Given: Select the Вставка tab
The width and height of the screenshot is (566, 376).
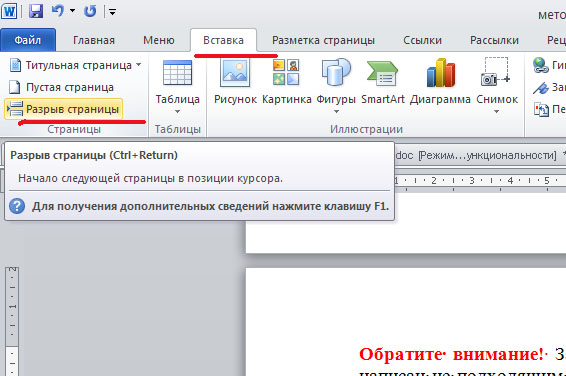Looking at the screenshot, I should click(223, 40).
